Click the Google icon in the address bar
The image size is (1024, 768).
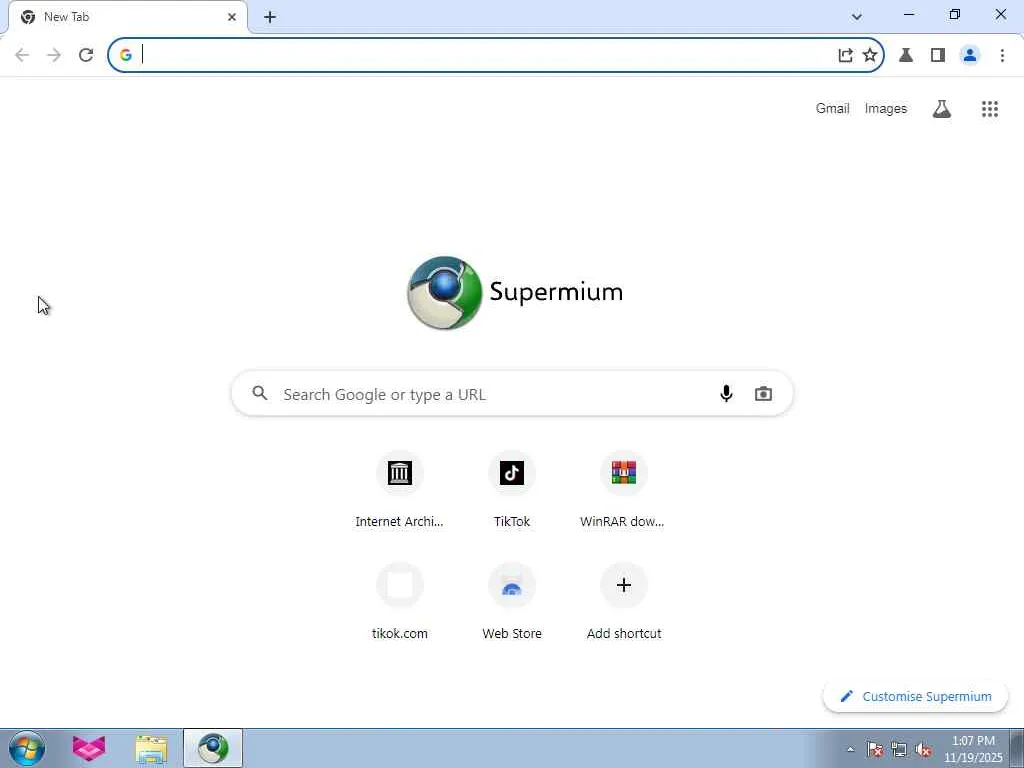click(126, 55)
